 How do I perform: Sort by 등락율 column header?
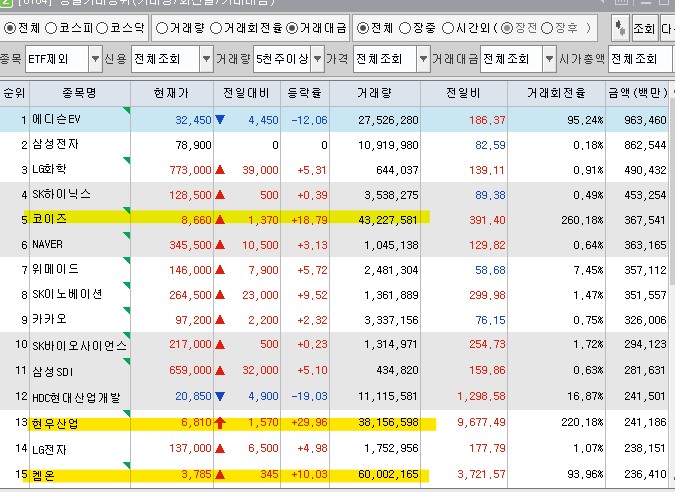pos(305,93)
